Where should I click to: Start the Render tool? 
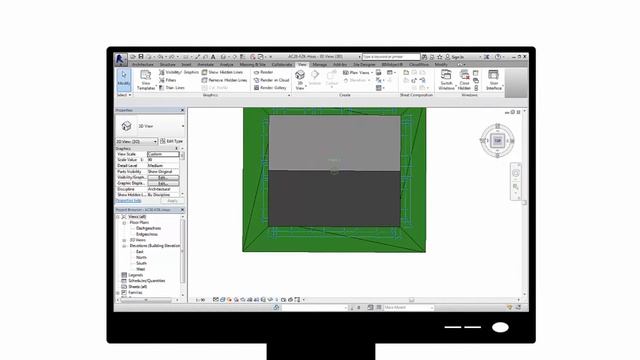point(263,72)
